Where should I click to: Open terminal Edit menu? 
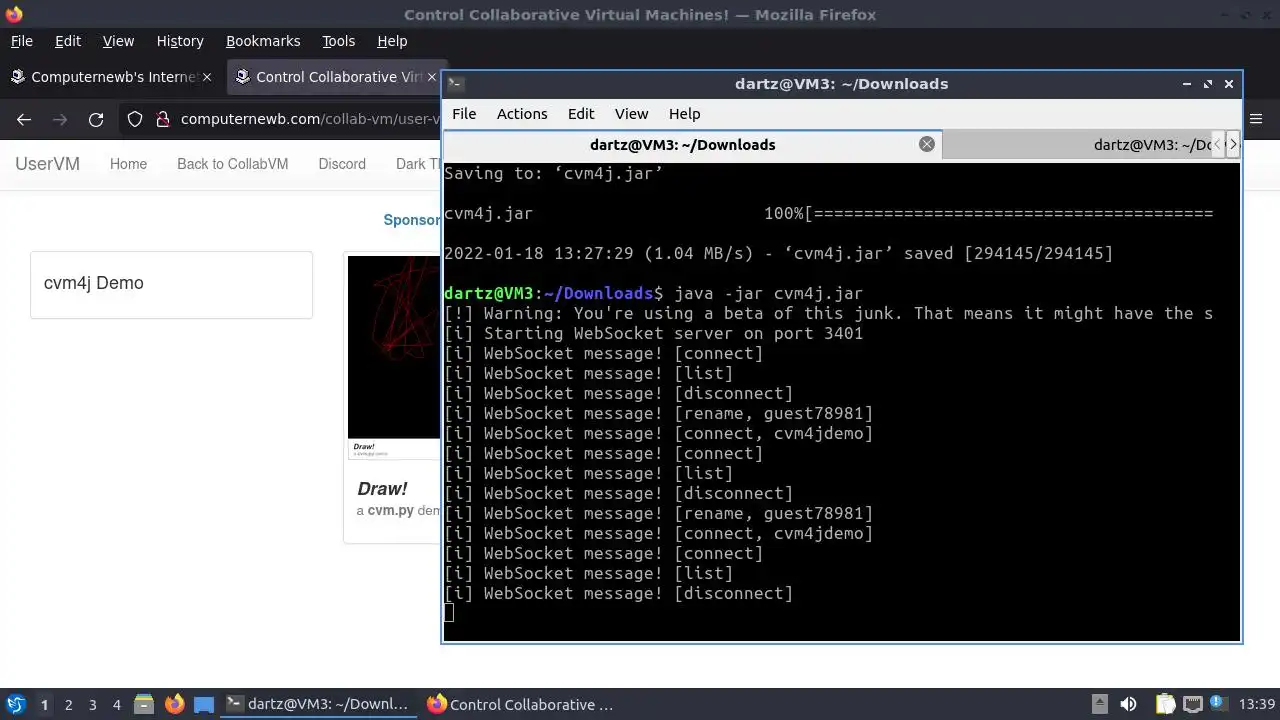(x=581, y=114)
